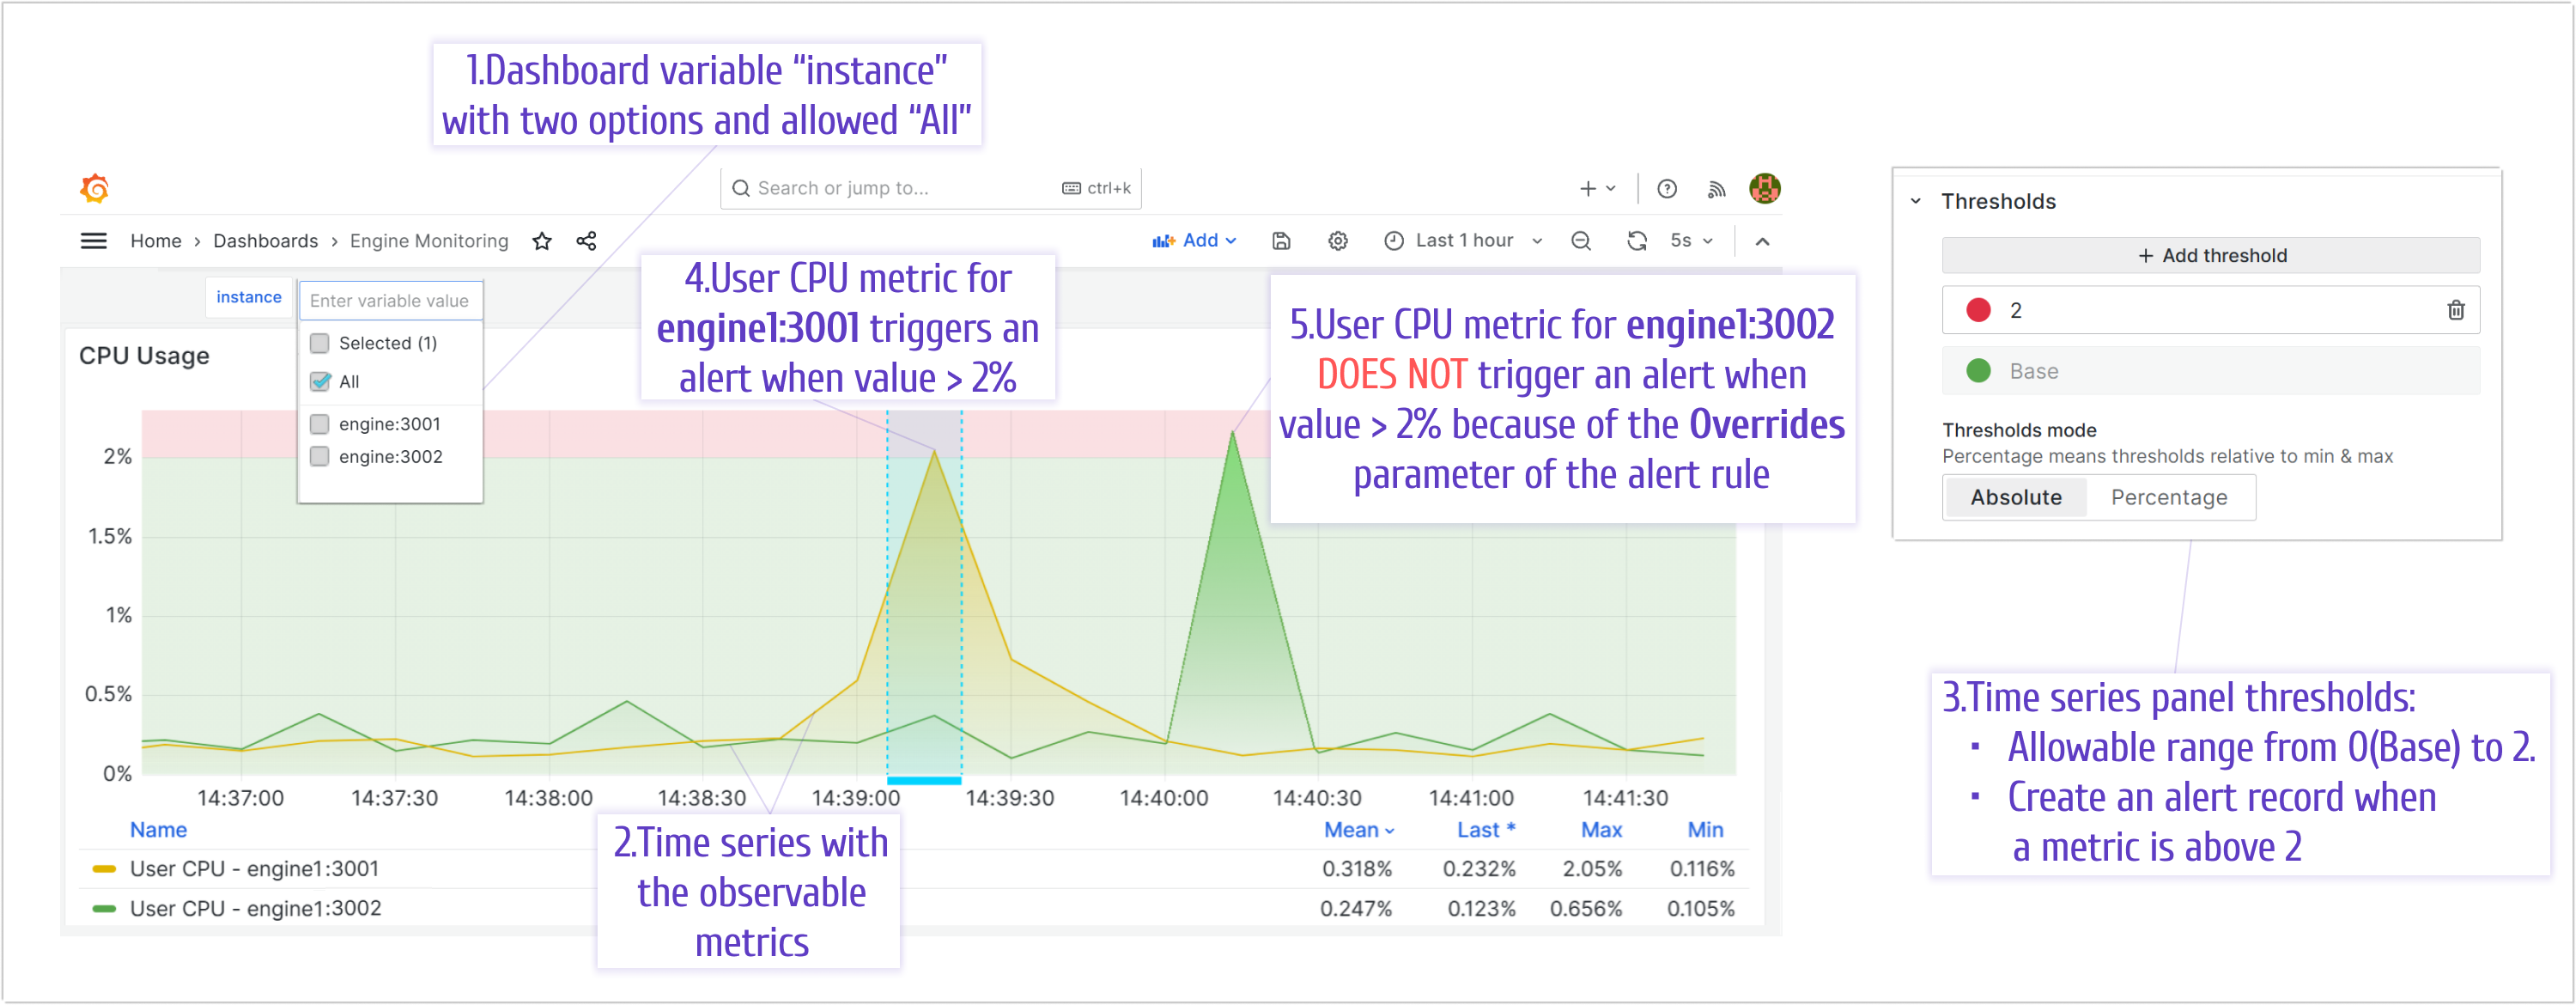The image size is (2576, 1005).
Task: Uncheck the All option
Action: pyautogui.click(x=320, y=382)
